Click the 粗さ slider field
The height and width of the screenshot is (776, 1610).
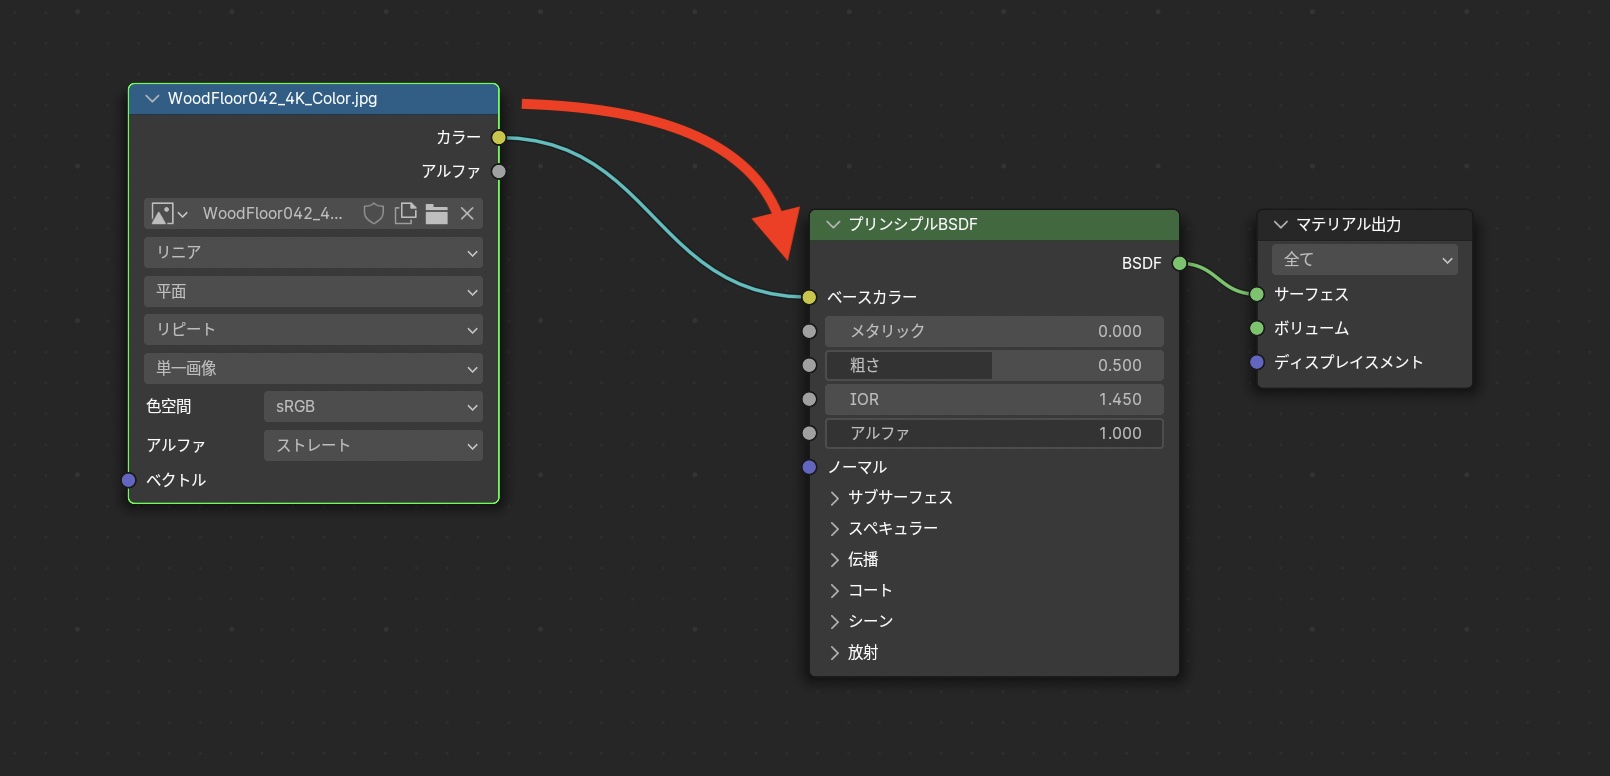tap(994, 366)
